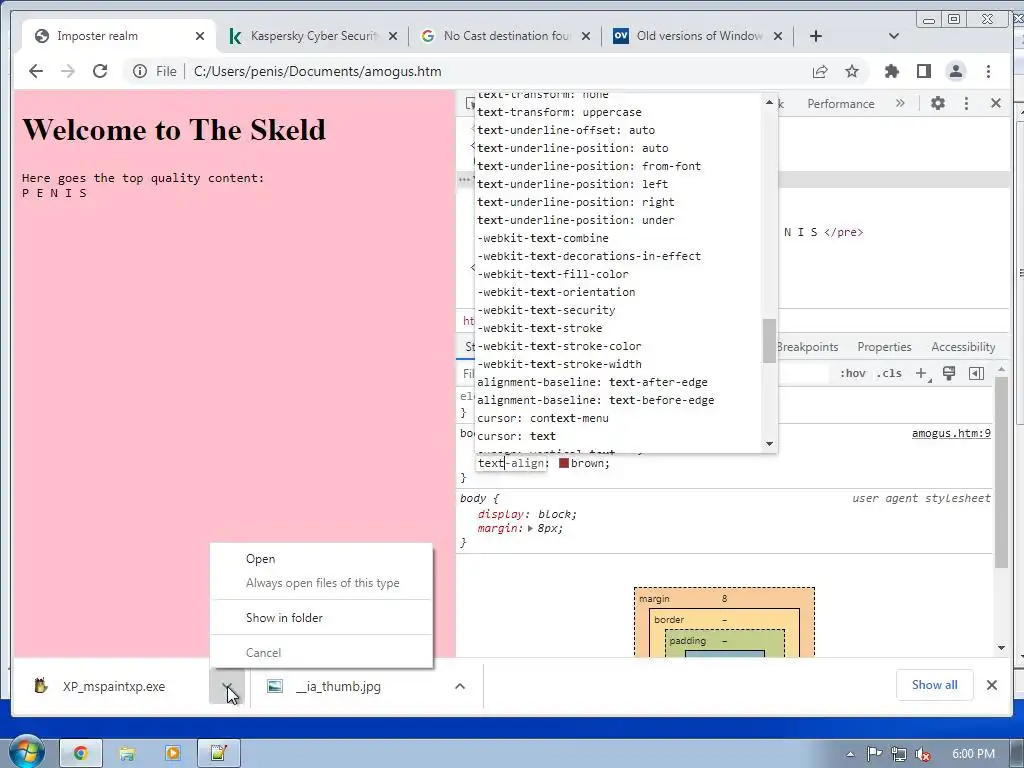This screenshot has height=768, width=1024.
Task: Click the autocomplete list scrollbar thumb
Action: pyautogui.click(x=769, y=340)
